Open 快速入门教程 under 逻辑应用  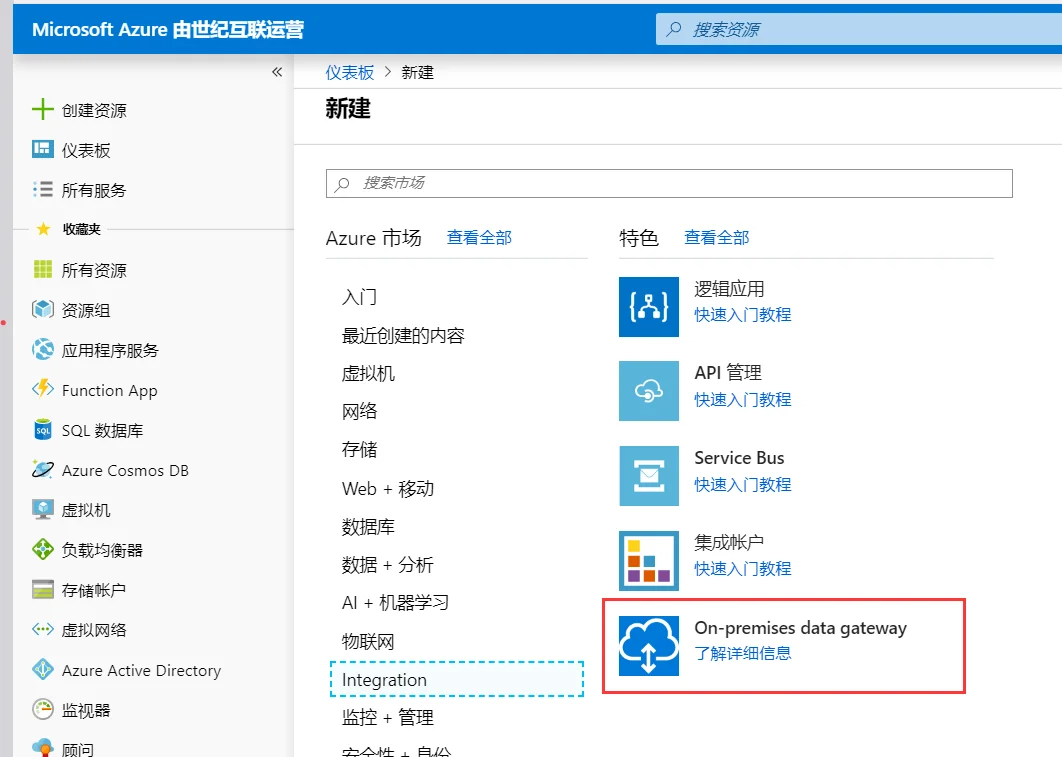pos(743,315)
